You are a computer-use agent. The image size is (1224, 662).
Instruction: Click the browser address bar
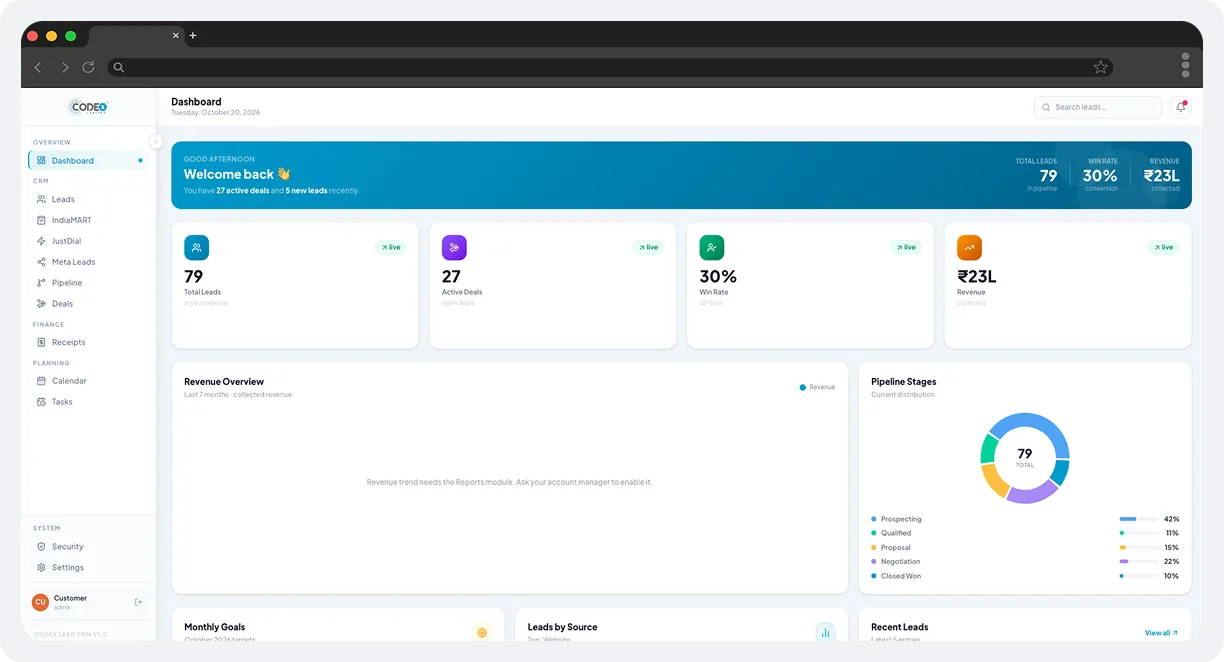click(610, 67)
